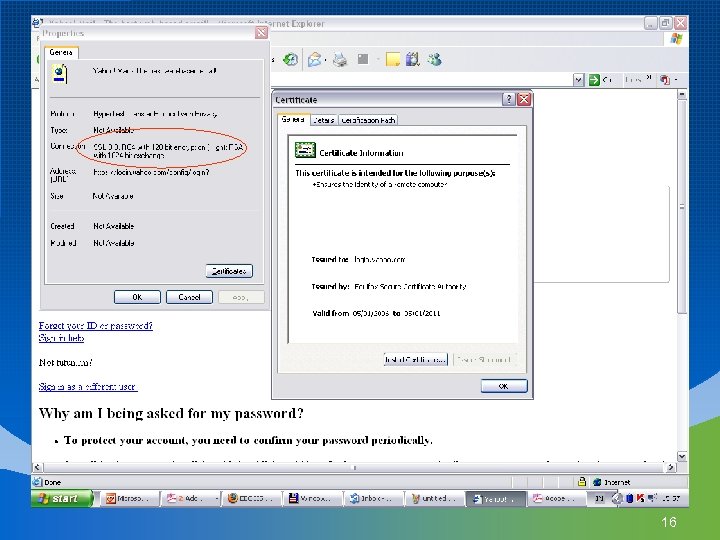Click the red K tray icon

[x=640, y=499]
